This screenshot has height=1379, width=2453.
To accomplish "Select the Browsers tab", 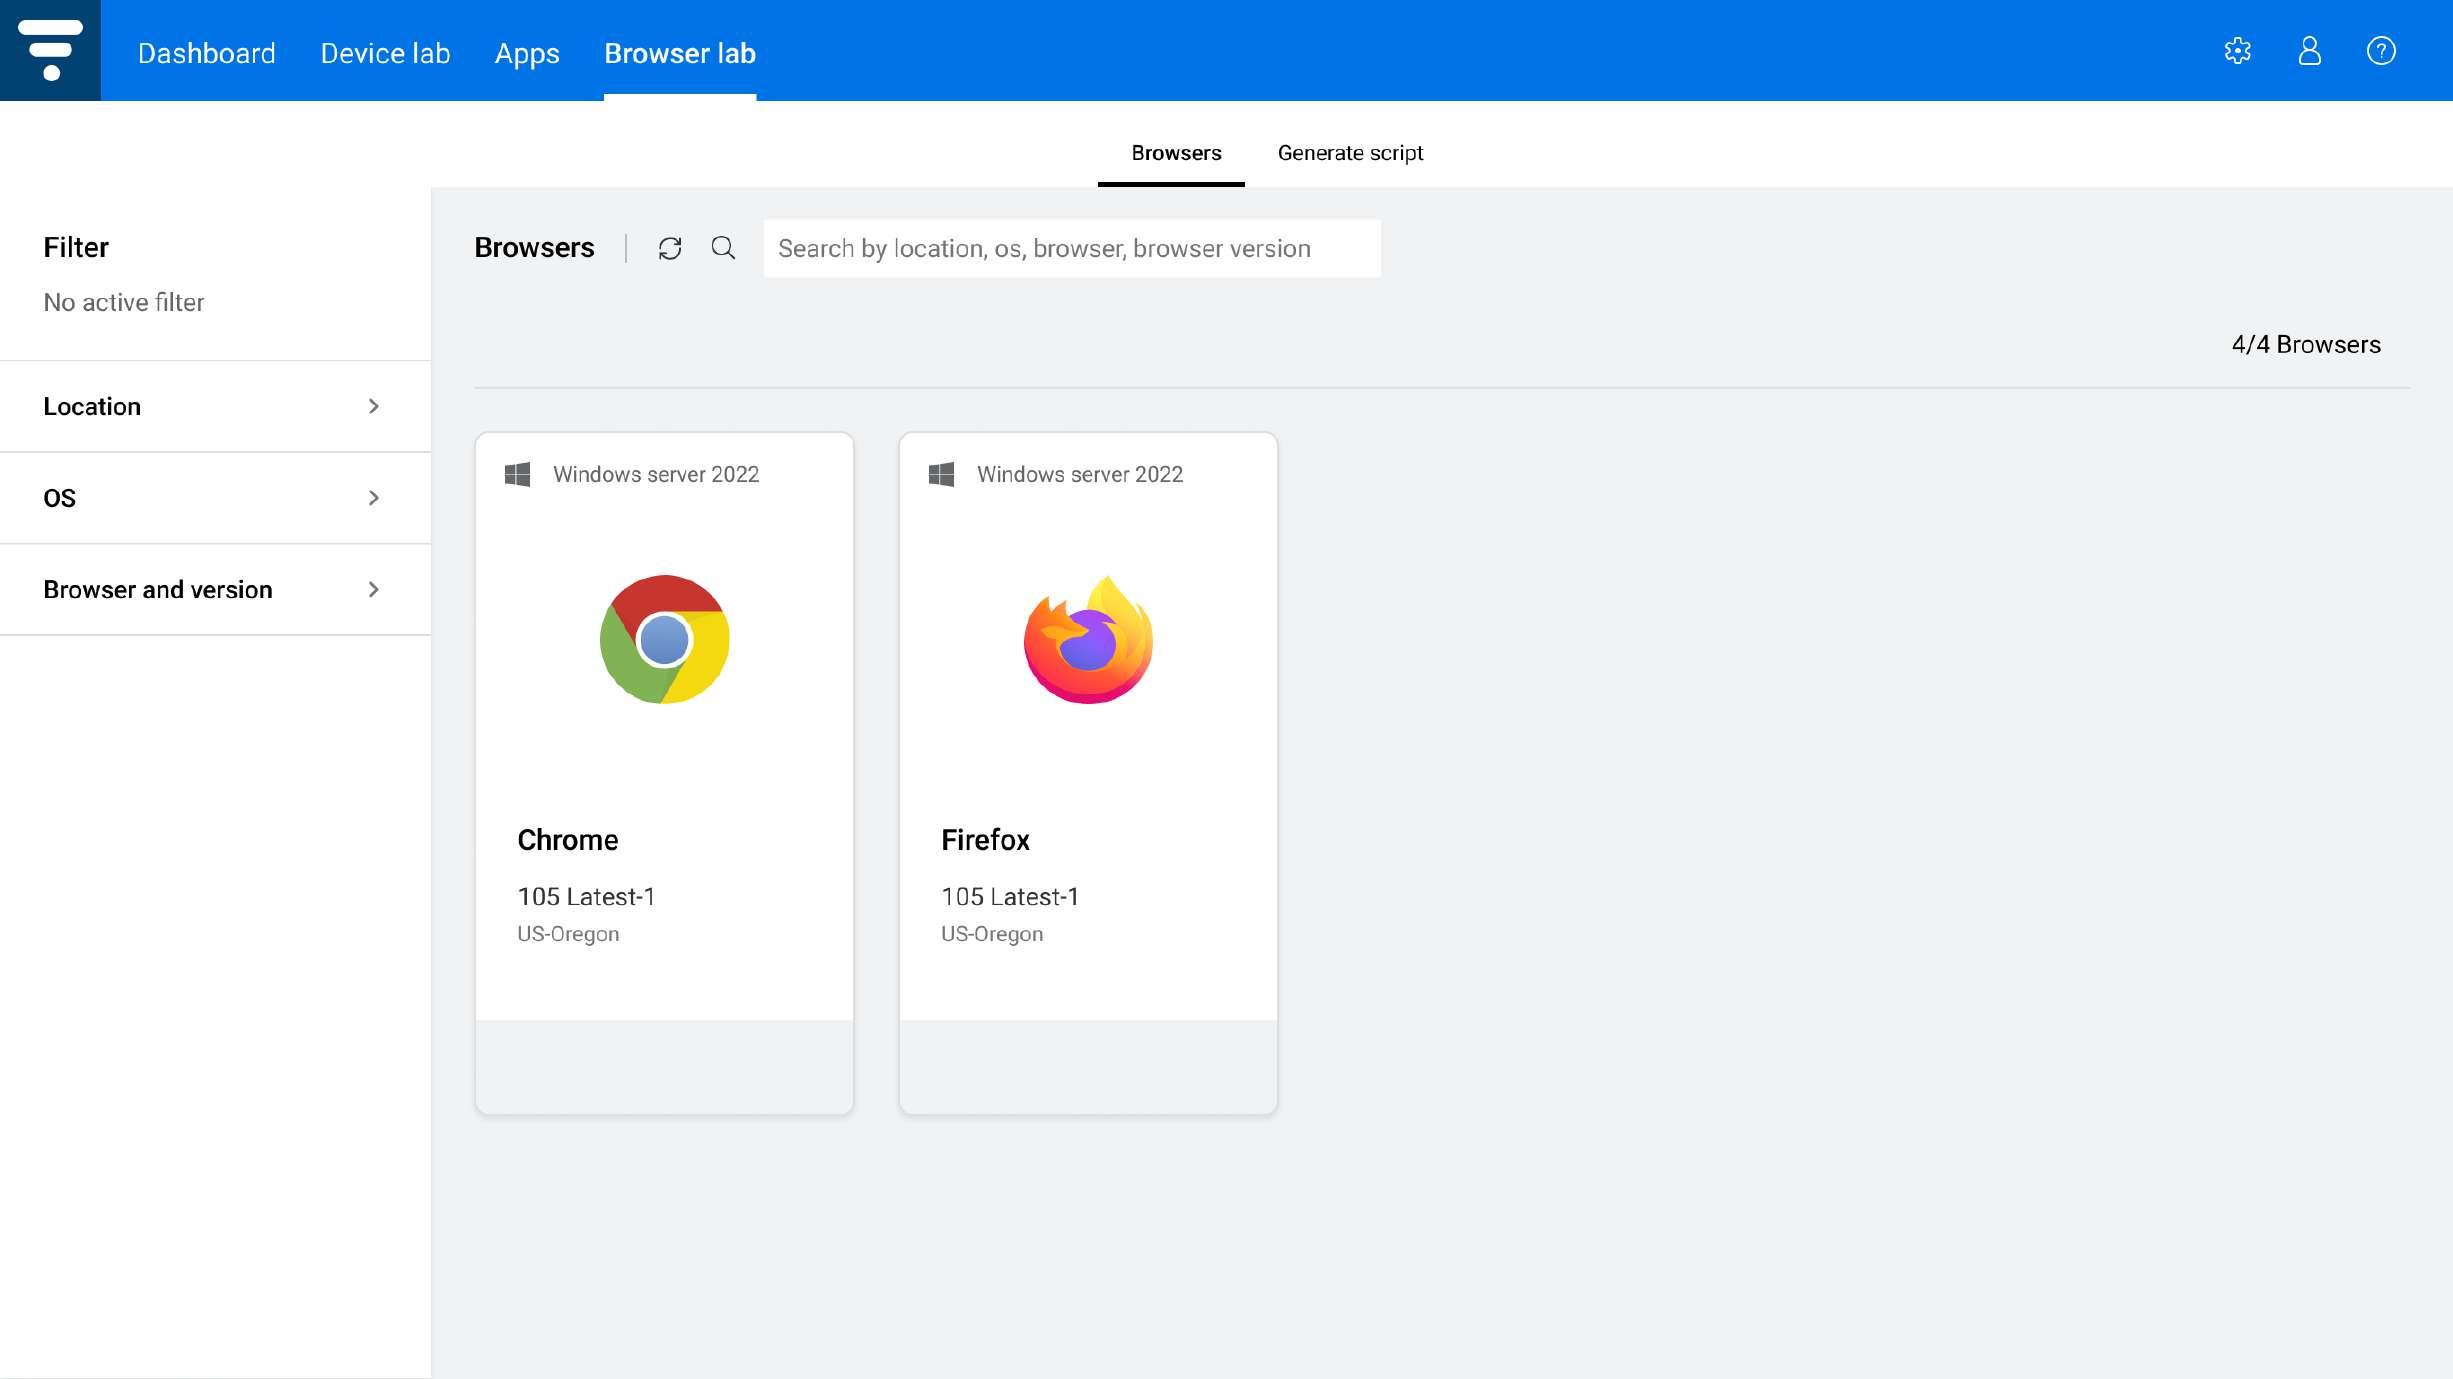I will (x=1176, y=153).
